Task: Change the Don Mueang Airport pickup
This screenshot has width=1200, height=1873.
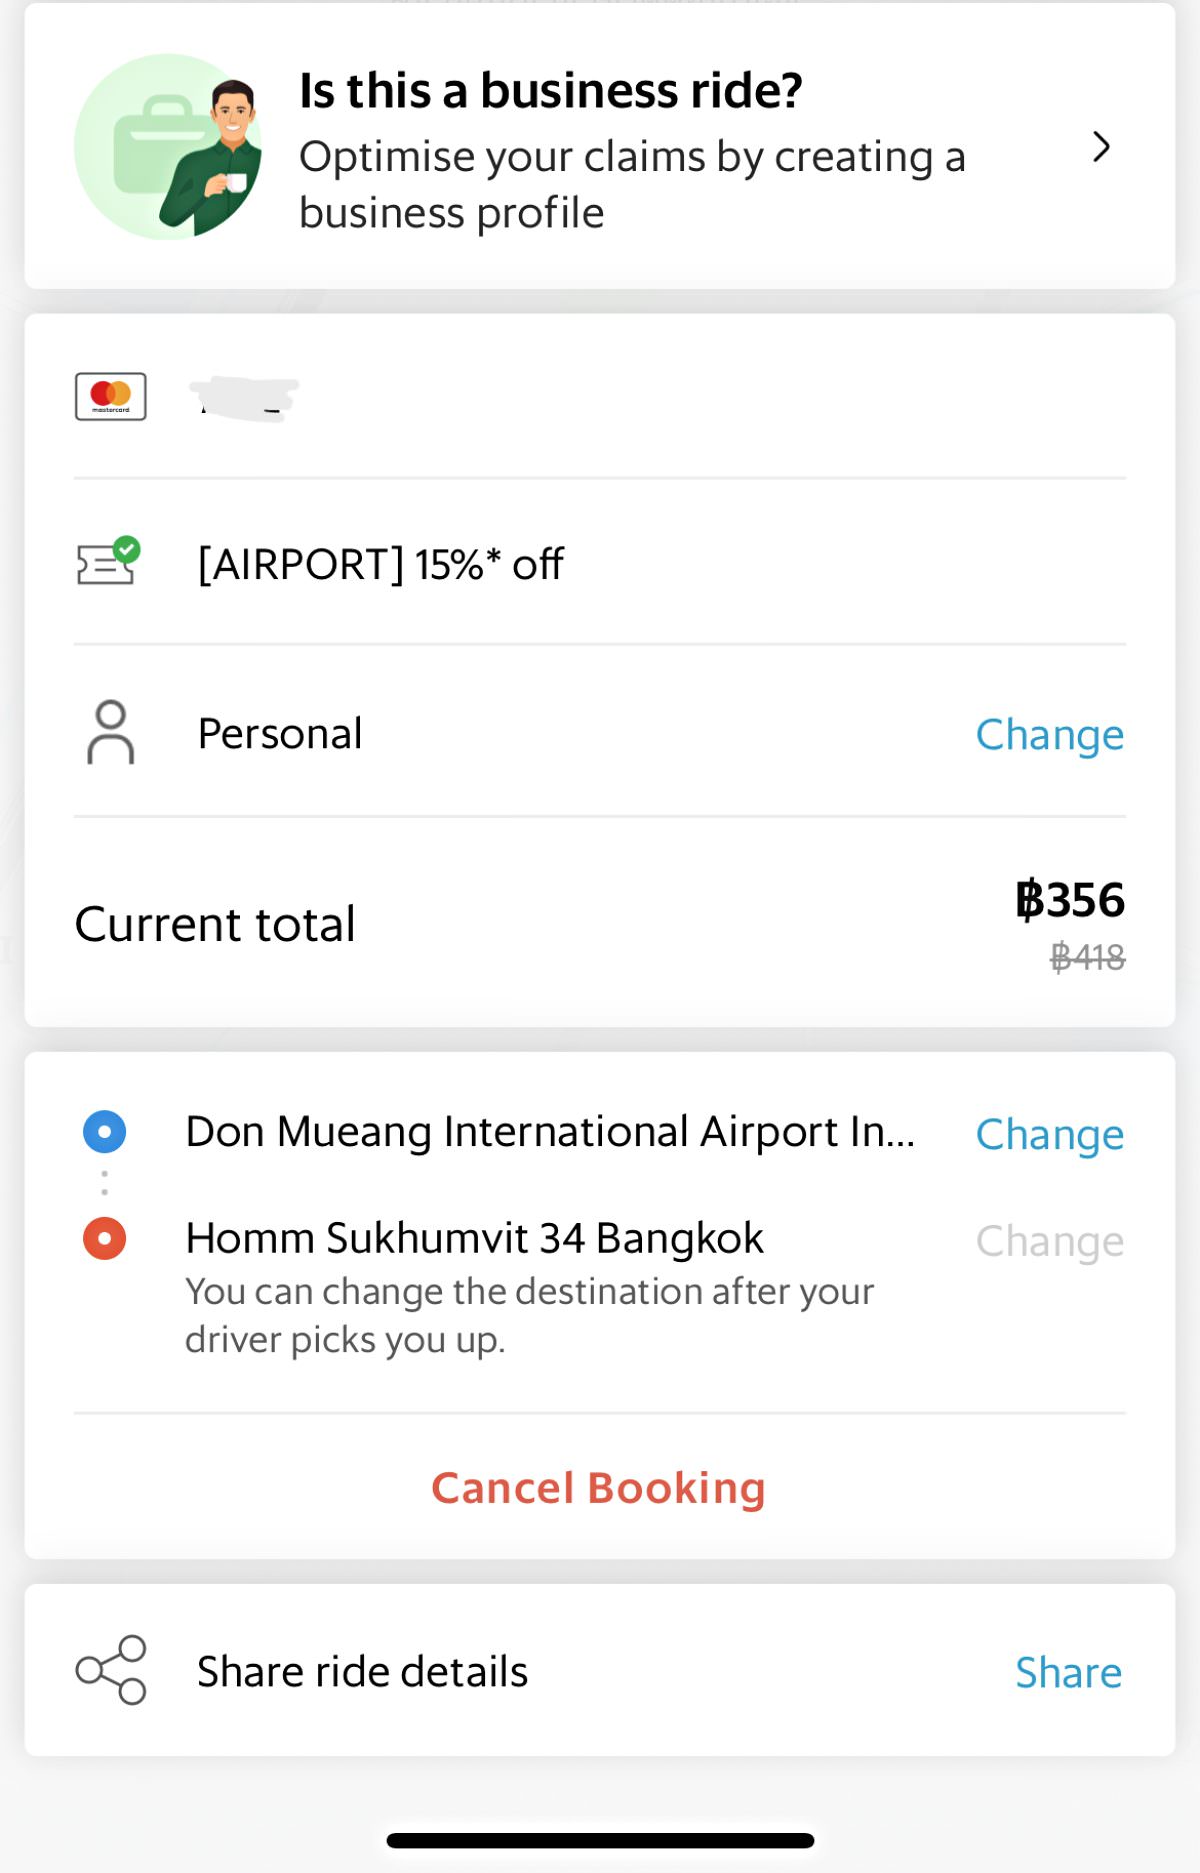Action: pyautogui.click(x=1050, y=1134)
